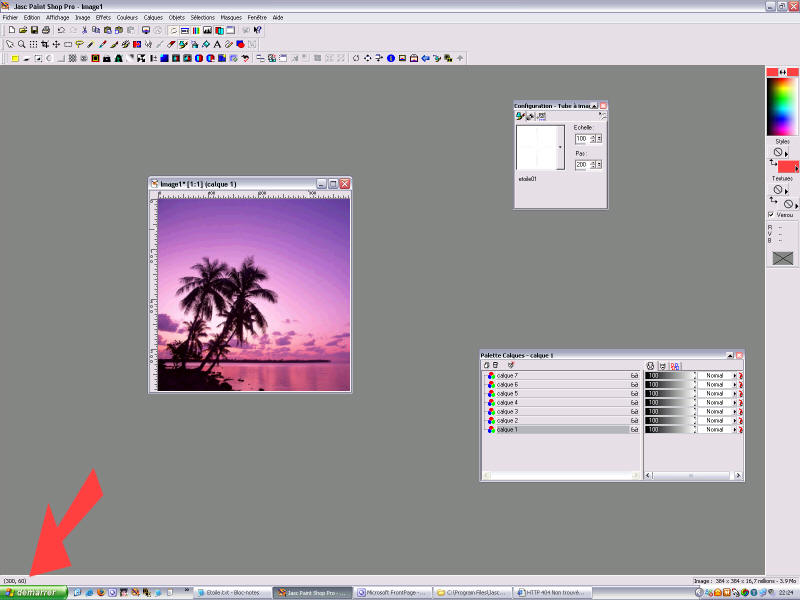Select the Freehand lasso tool
The width and height of the screenshot is (800, 600).
coord(79,44)
